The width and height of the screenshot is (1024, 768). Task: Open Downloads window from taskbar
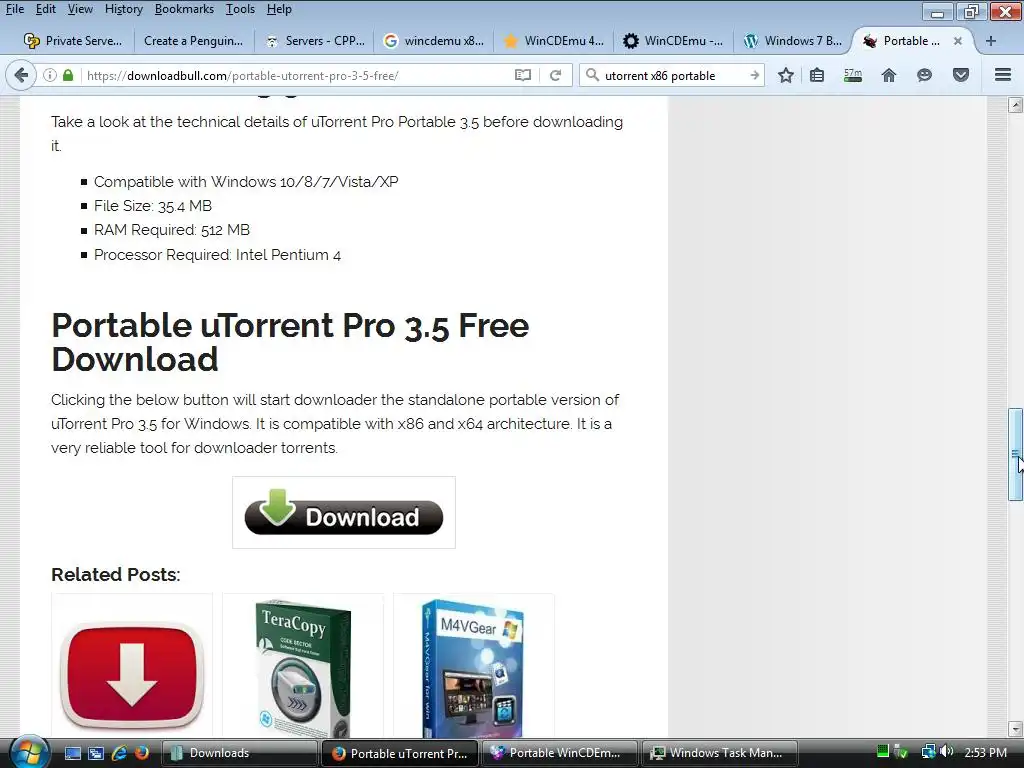point(239,753)
